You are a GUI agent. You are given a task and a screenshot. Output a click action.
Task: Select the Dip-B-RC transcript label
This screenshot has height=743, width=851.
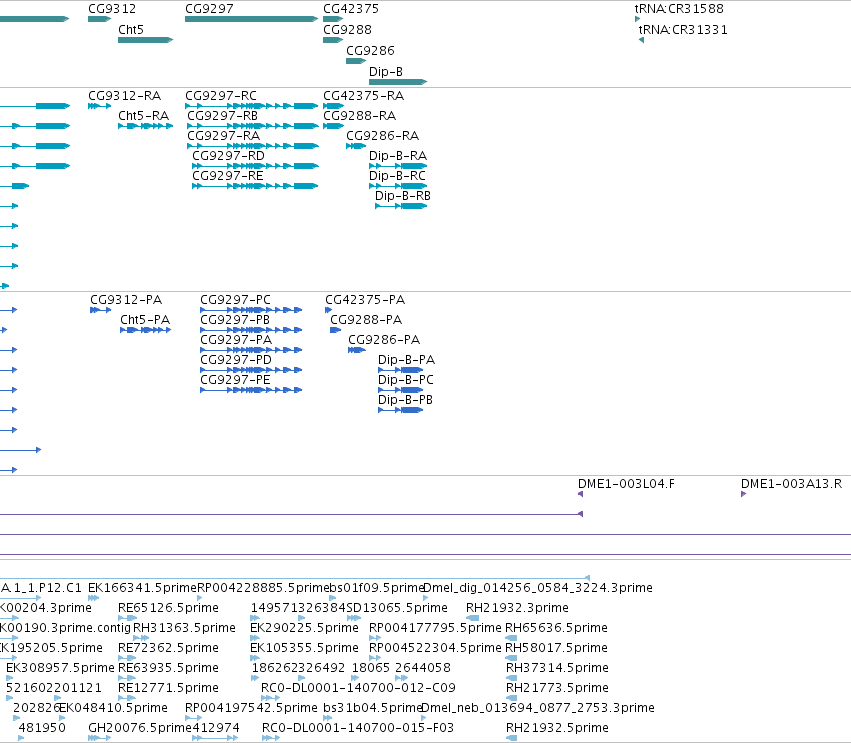click(x=397, y=176)
